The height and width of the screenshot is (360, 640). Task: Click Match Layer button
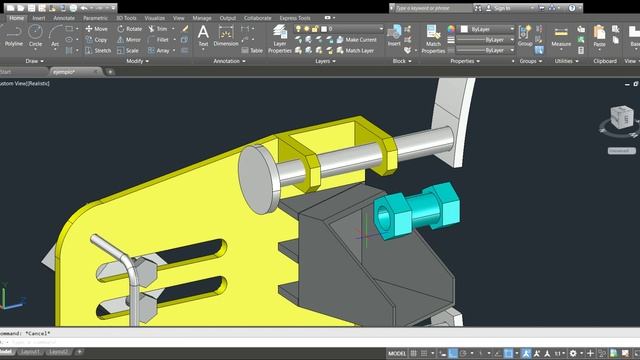tap(355, 51)
